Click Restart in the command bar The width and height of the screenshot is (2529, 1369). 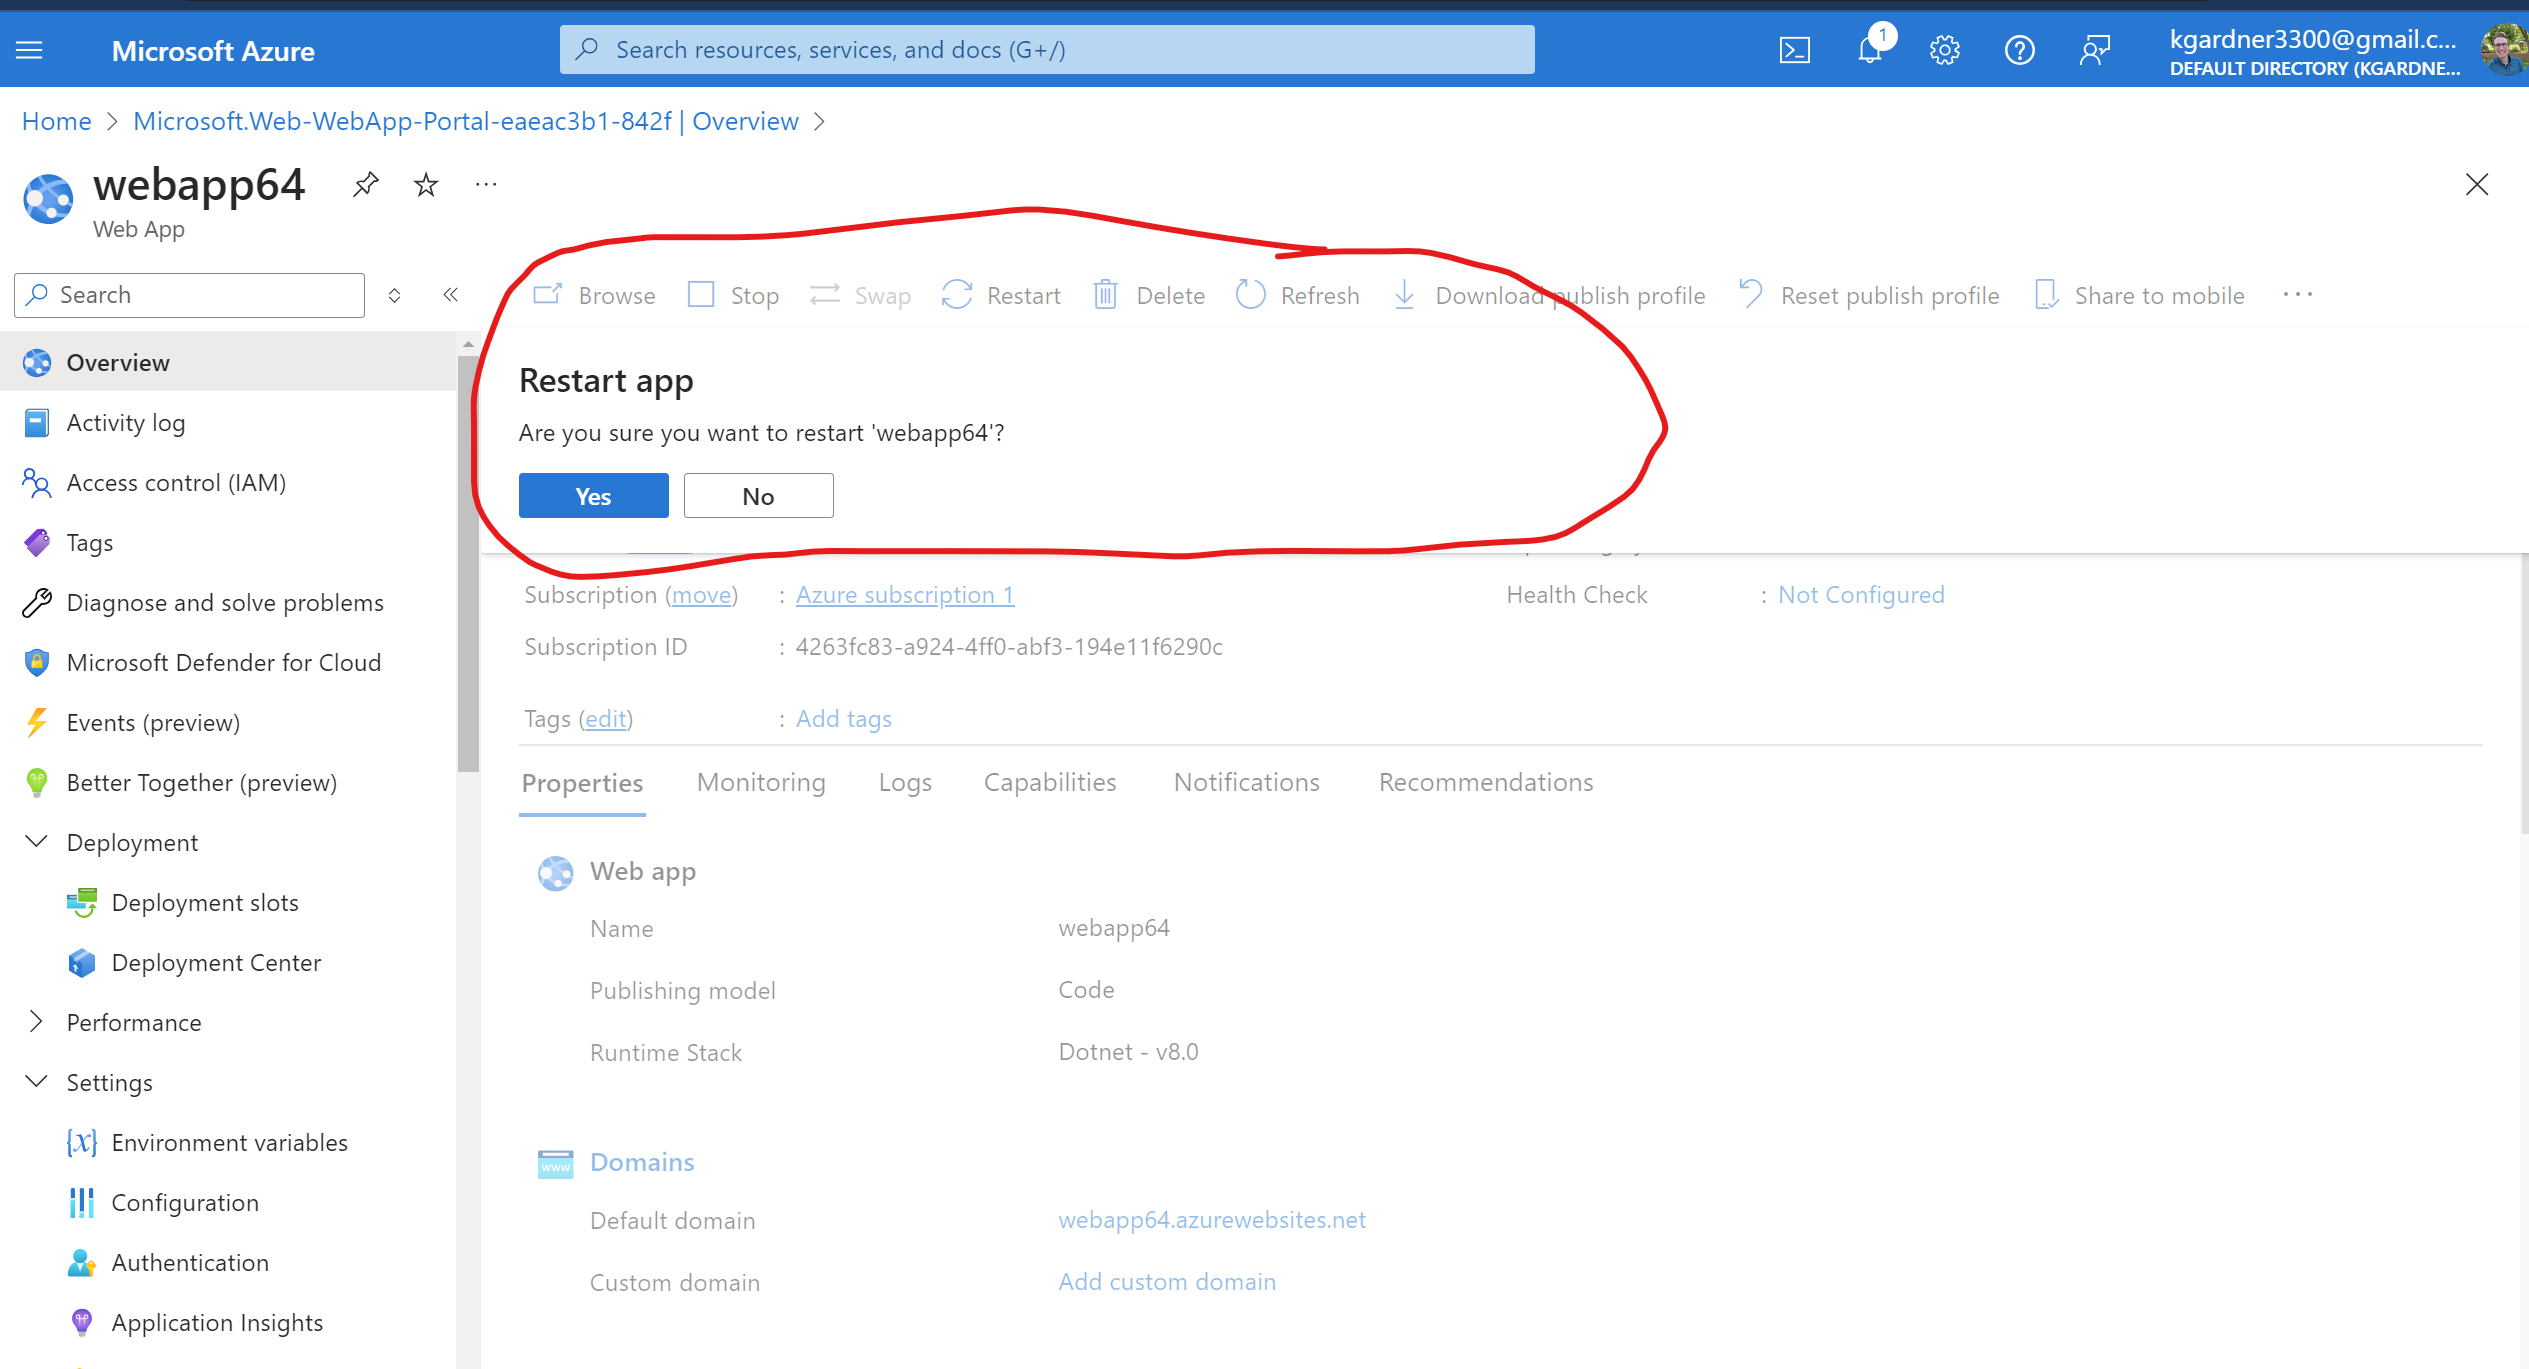(1001, 295)
